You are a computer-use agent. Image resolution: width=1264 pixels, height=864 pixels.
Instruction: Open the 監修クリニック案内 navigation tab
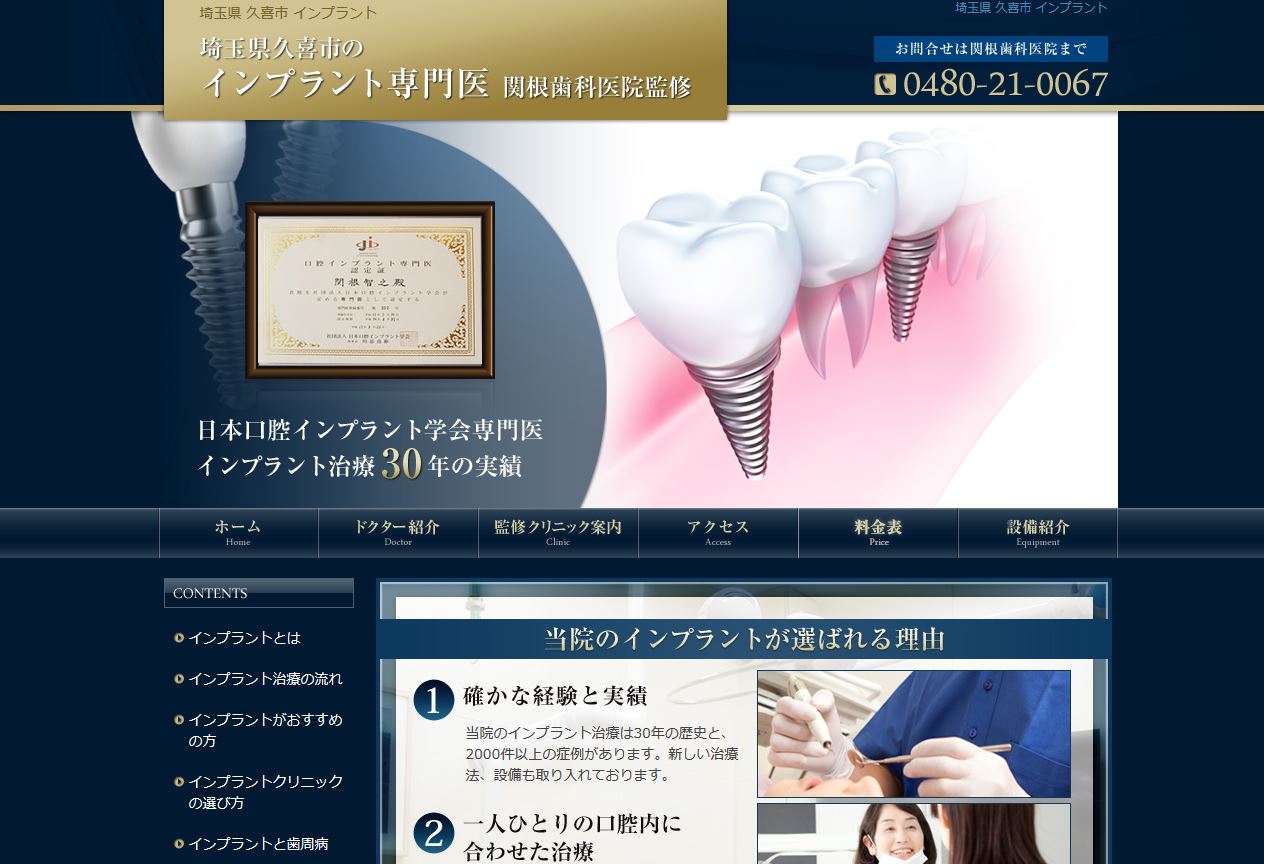click(557, 533)
